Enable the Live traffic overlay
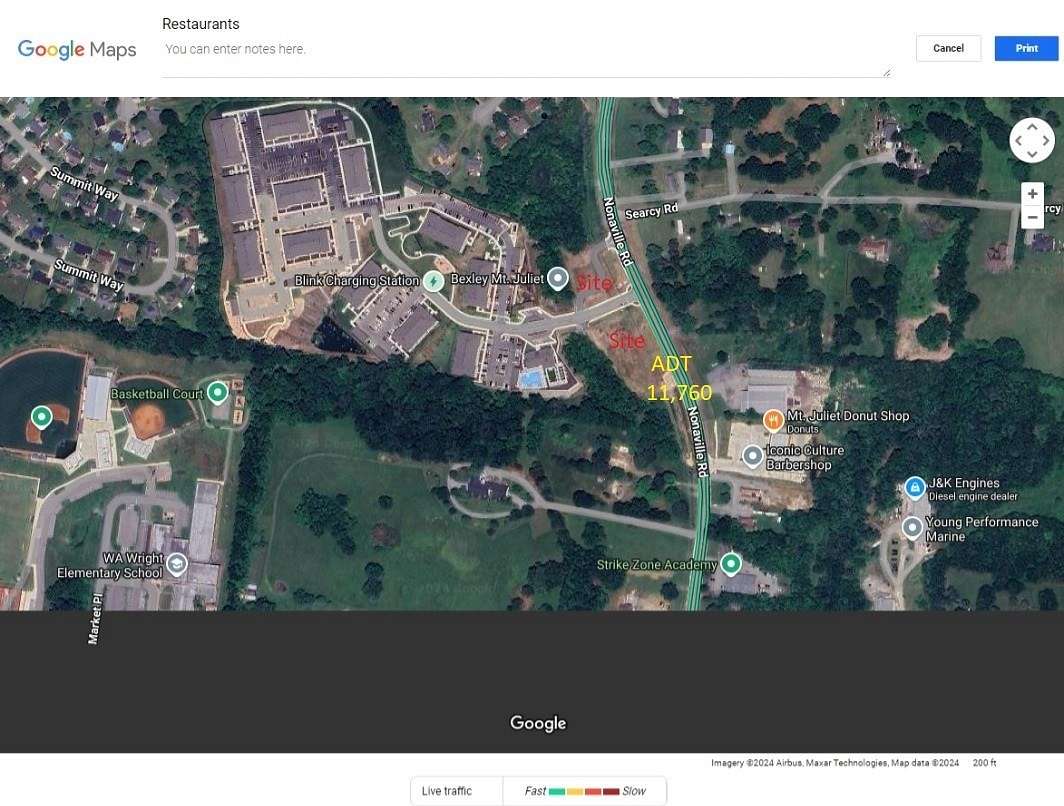Screen dimensions: 1064x806 (455, 790)
